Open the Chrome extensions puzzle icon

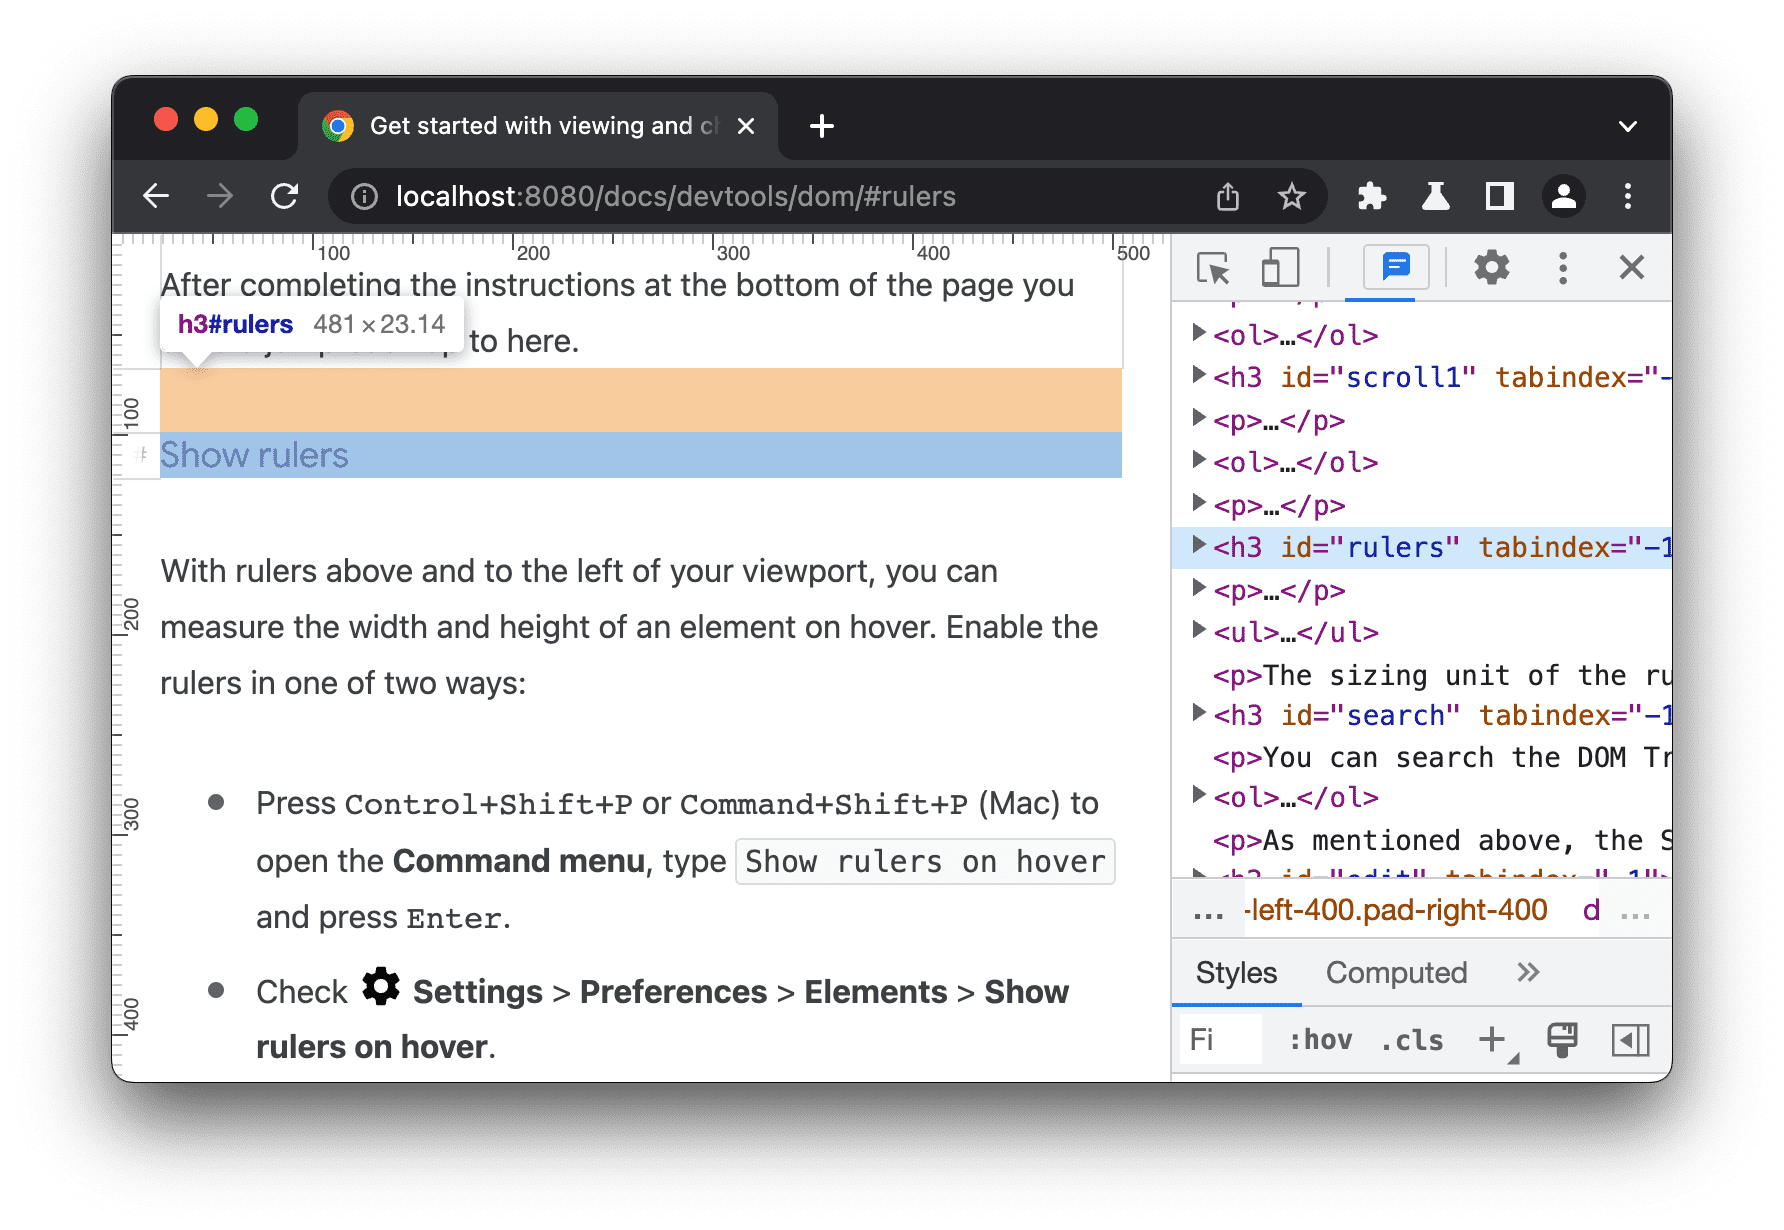click(1371, 196)
